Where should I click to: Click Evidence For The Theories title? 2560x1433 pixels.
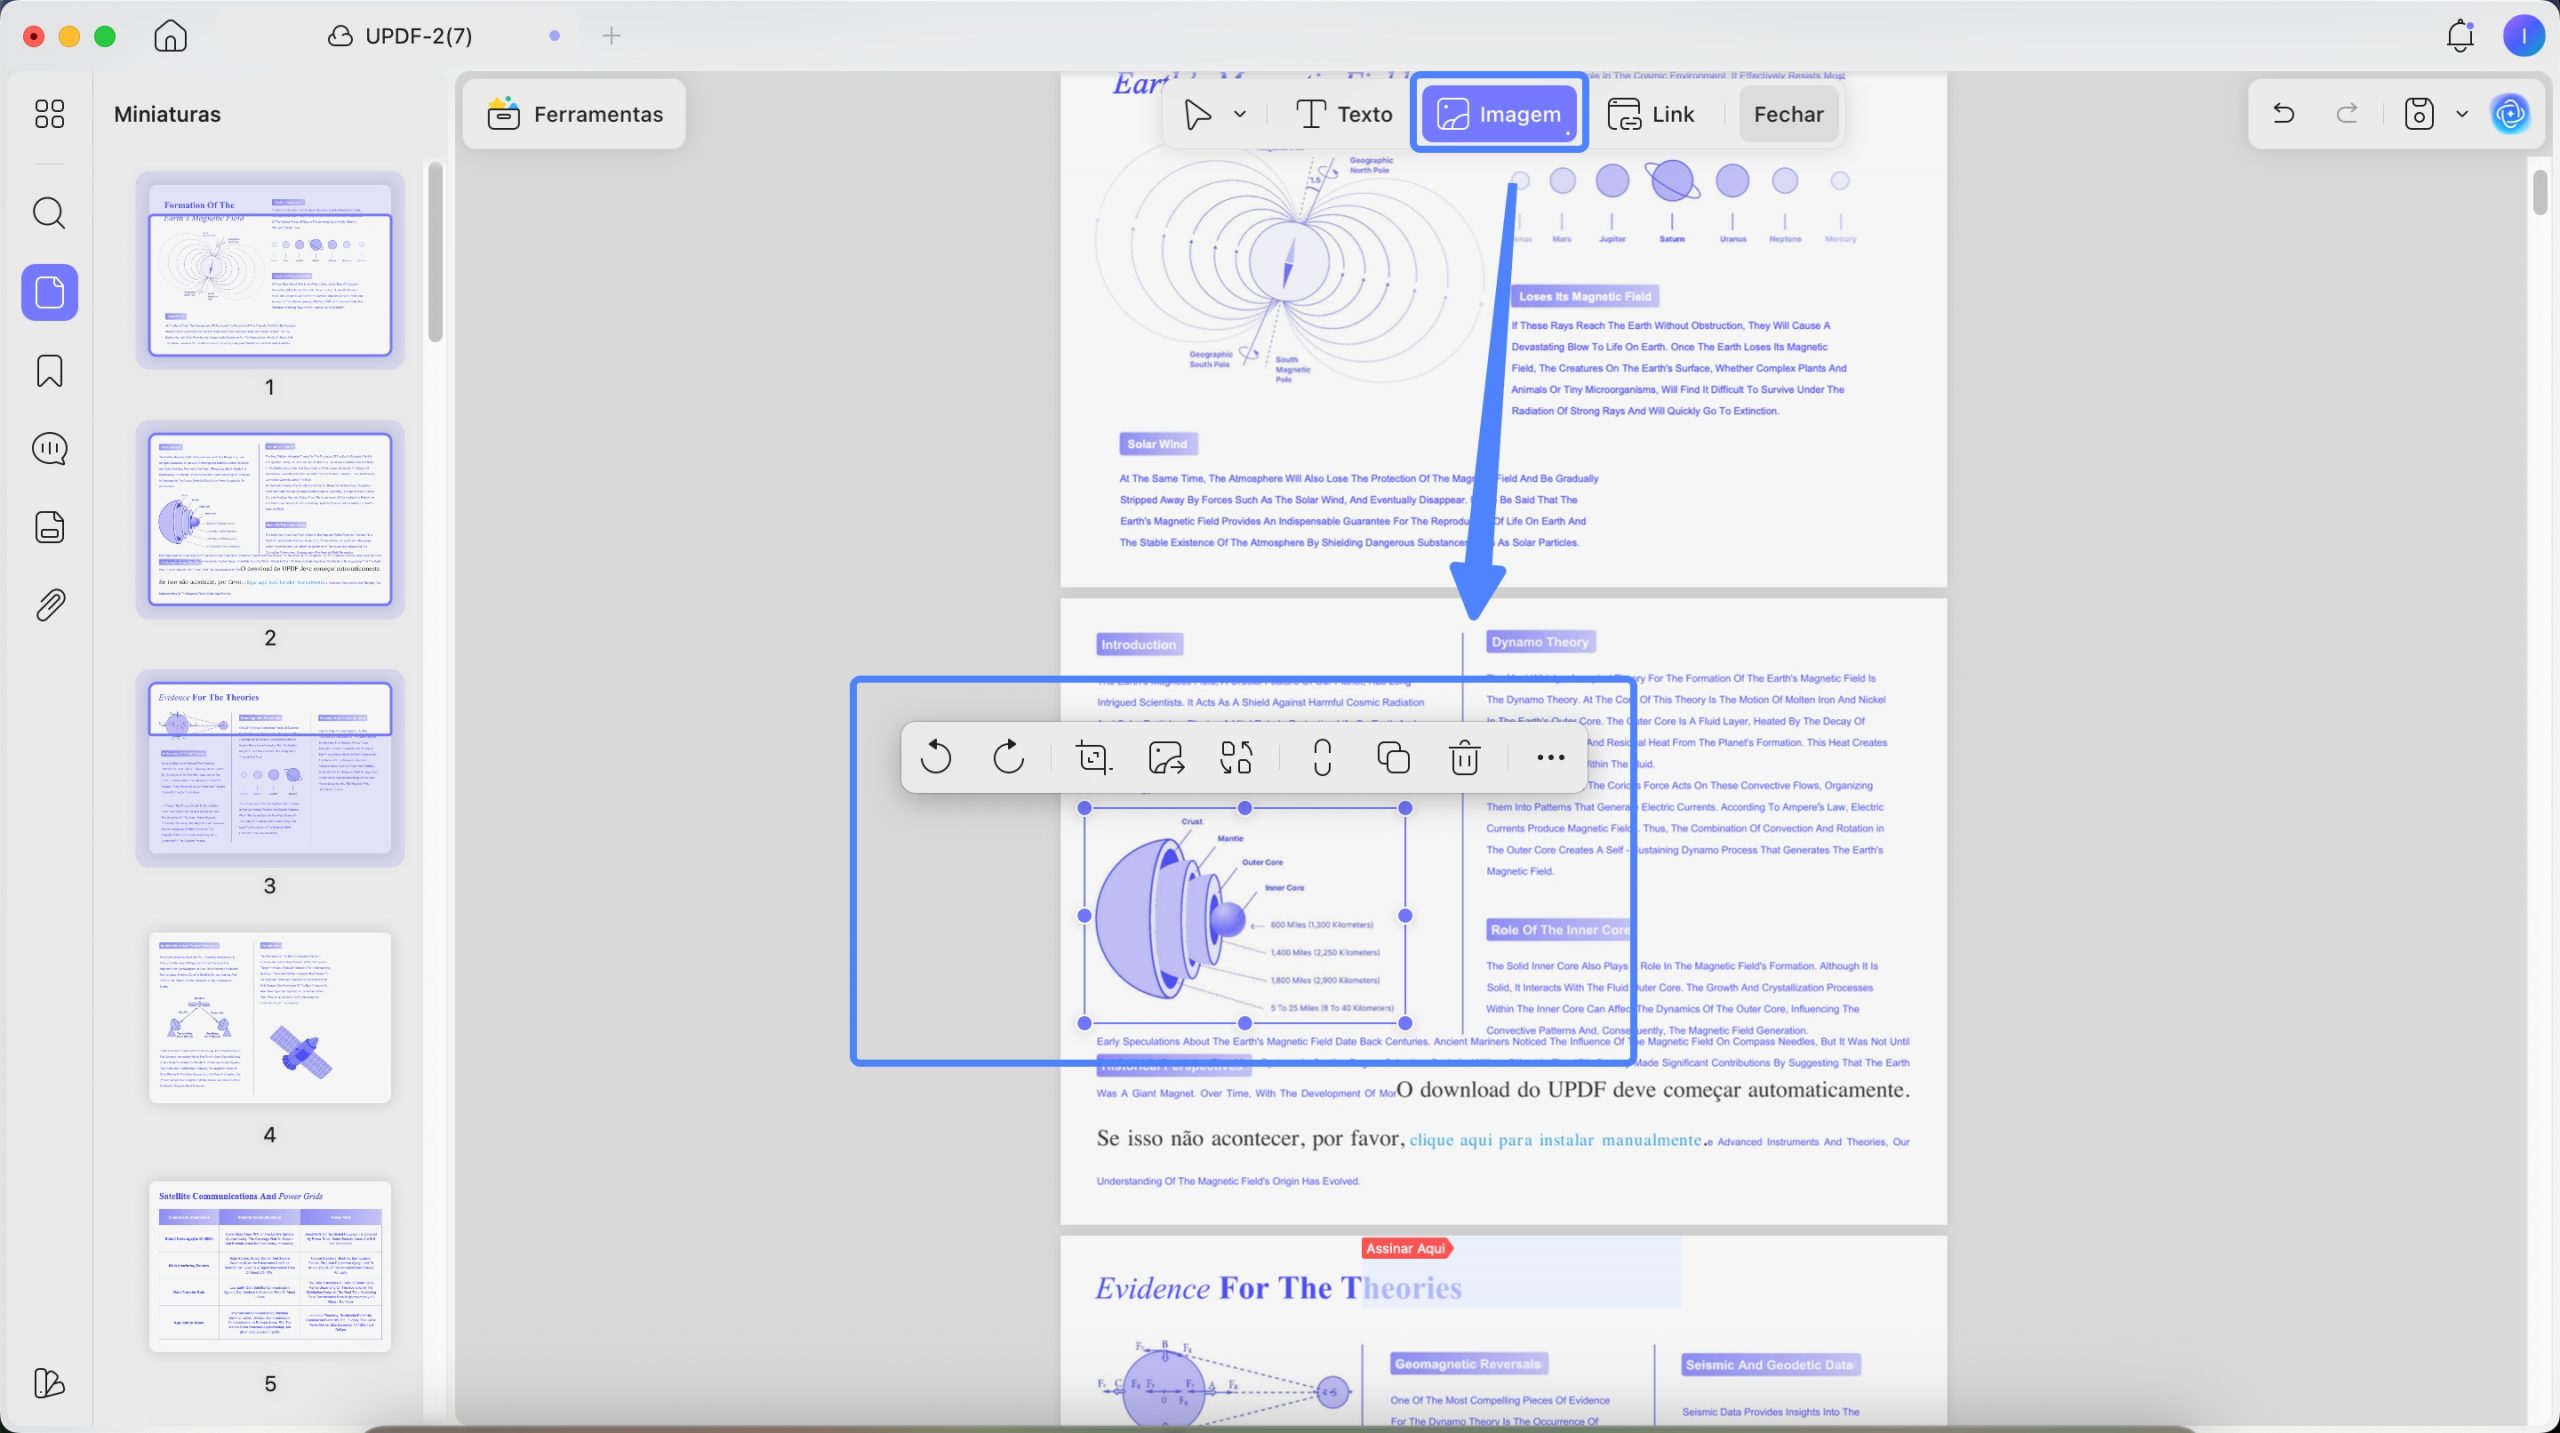coord(1278,1288)
